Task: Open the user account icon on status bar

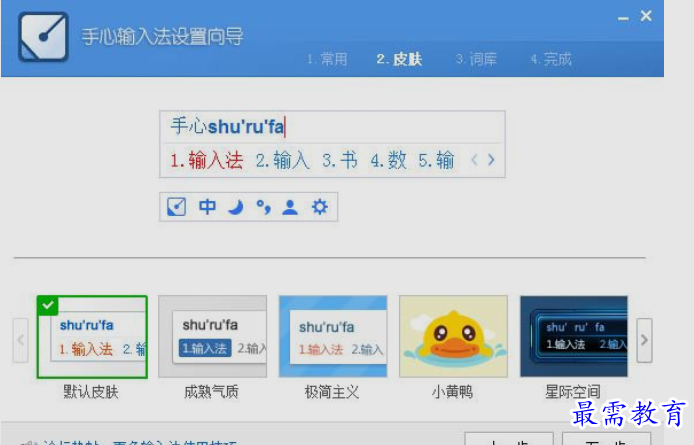Action: pyautogui.click(x=290, y=207)
